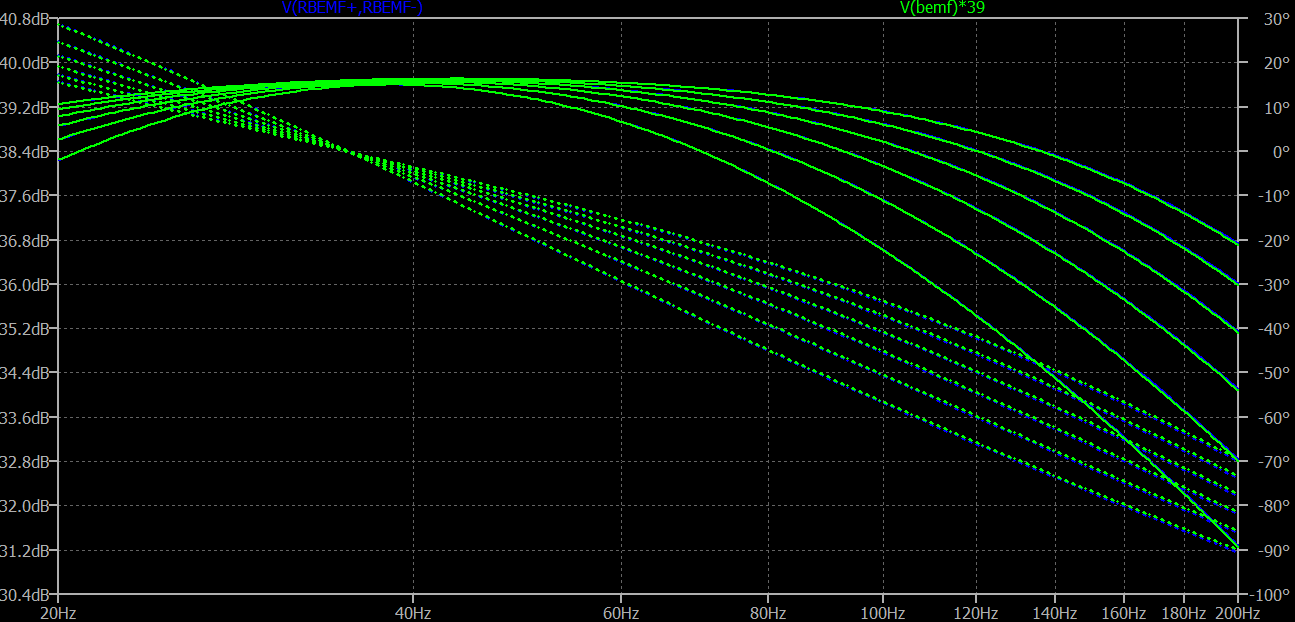Click the 38.4dB magnitude axis label
Screen dimensions: 1295x622
27,152
